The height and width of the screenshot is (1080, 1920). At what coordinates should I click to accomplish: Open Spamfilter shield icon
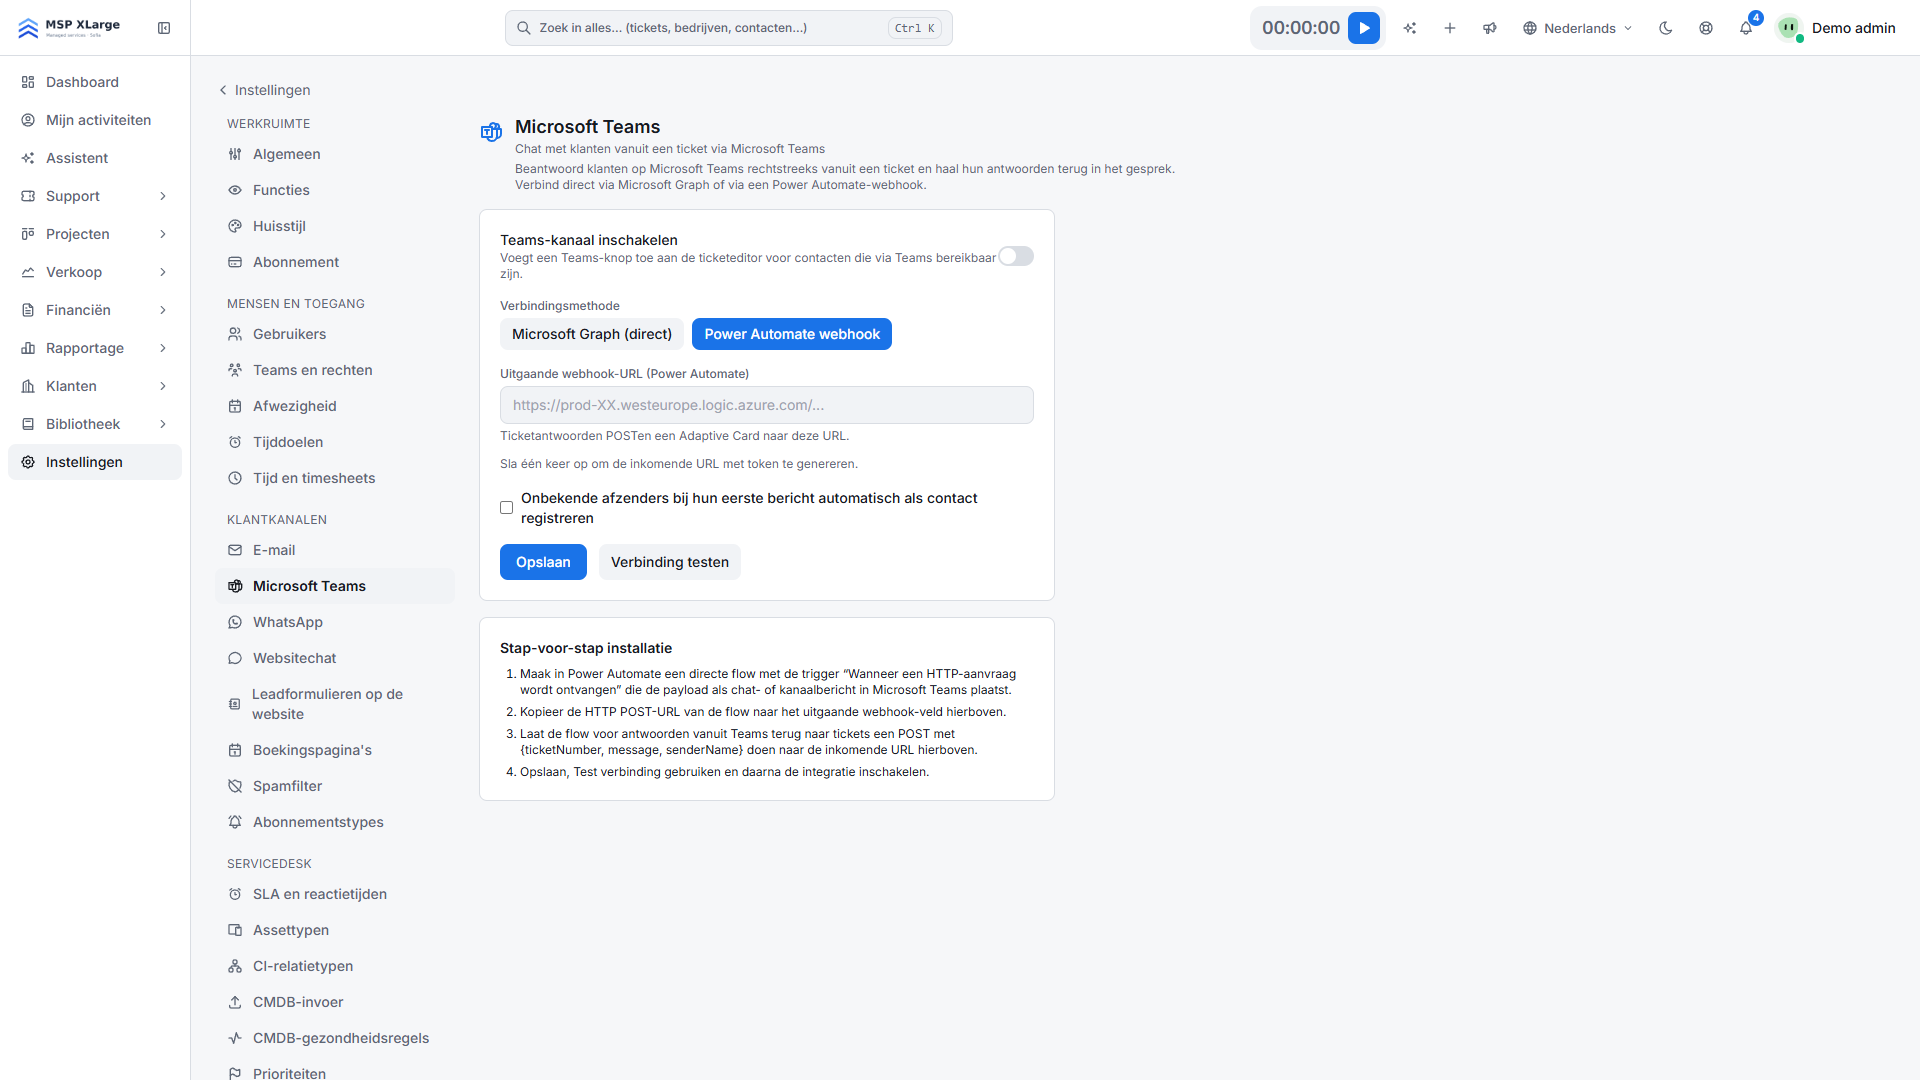click(x=235, y=786)
